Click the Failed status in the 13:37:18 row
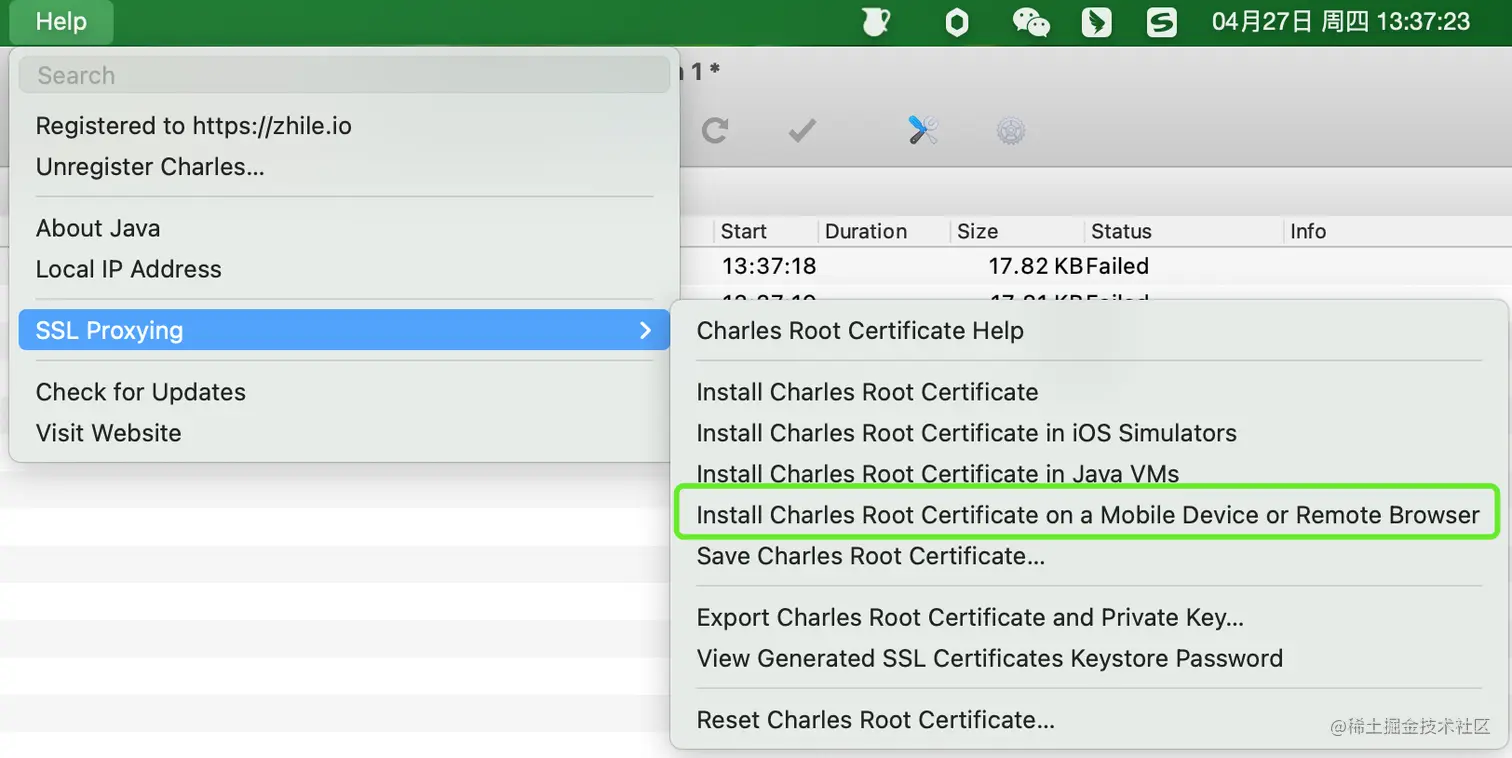The image size is (1512, 758). 1117,266
